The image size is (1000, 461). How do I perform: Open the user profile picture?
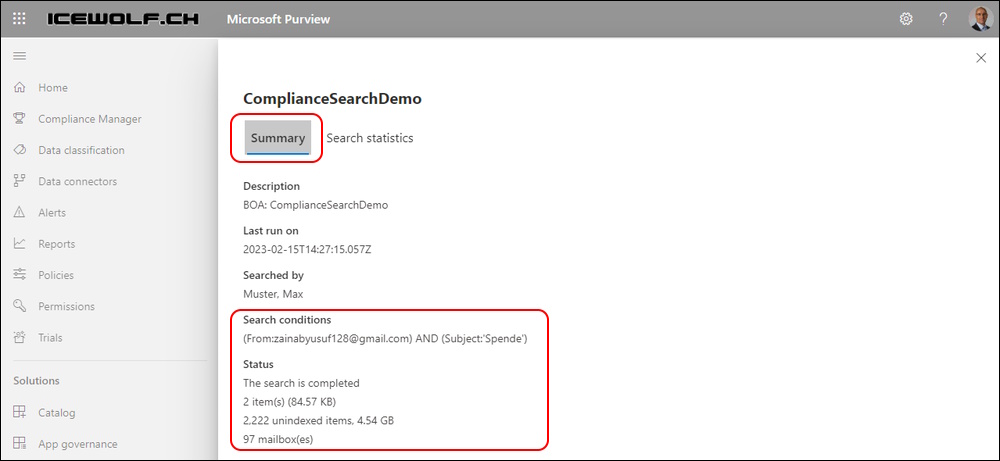tap(979, 18)
